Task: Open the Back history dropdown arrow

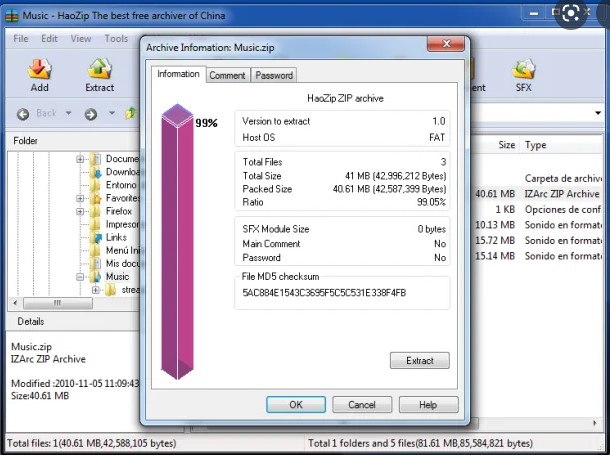Action: (68, 113)
